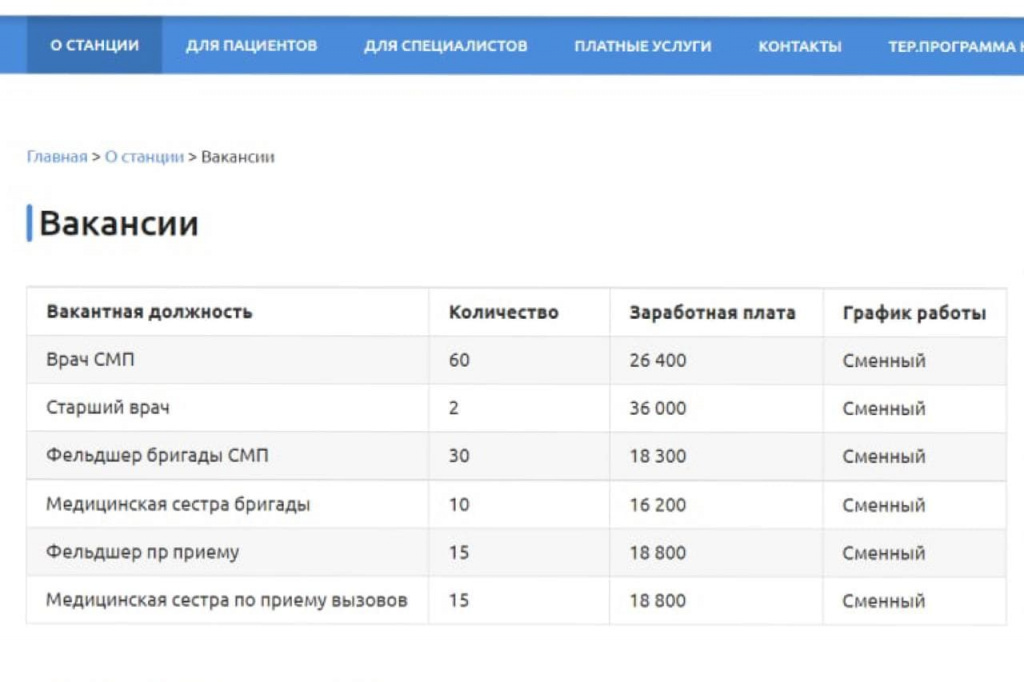Click the График работы column header
The height and width of the screenshot is (682, 1024).
912,312
